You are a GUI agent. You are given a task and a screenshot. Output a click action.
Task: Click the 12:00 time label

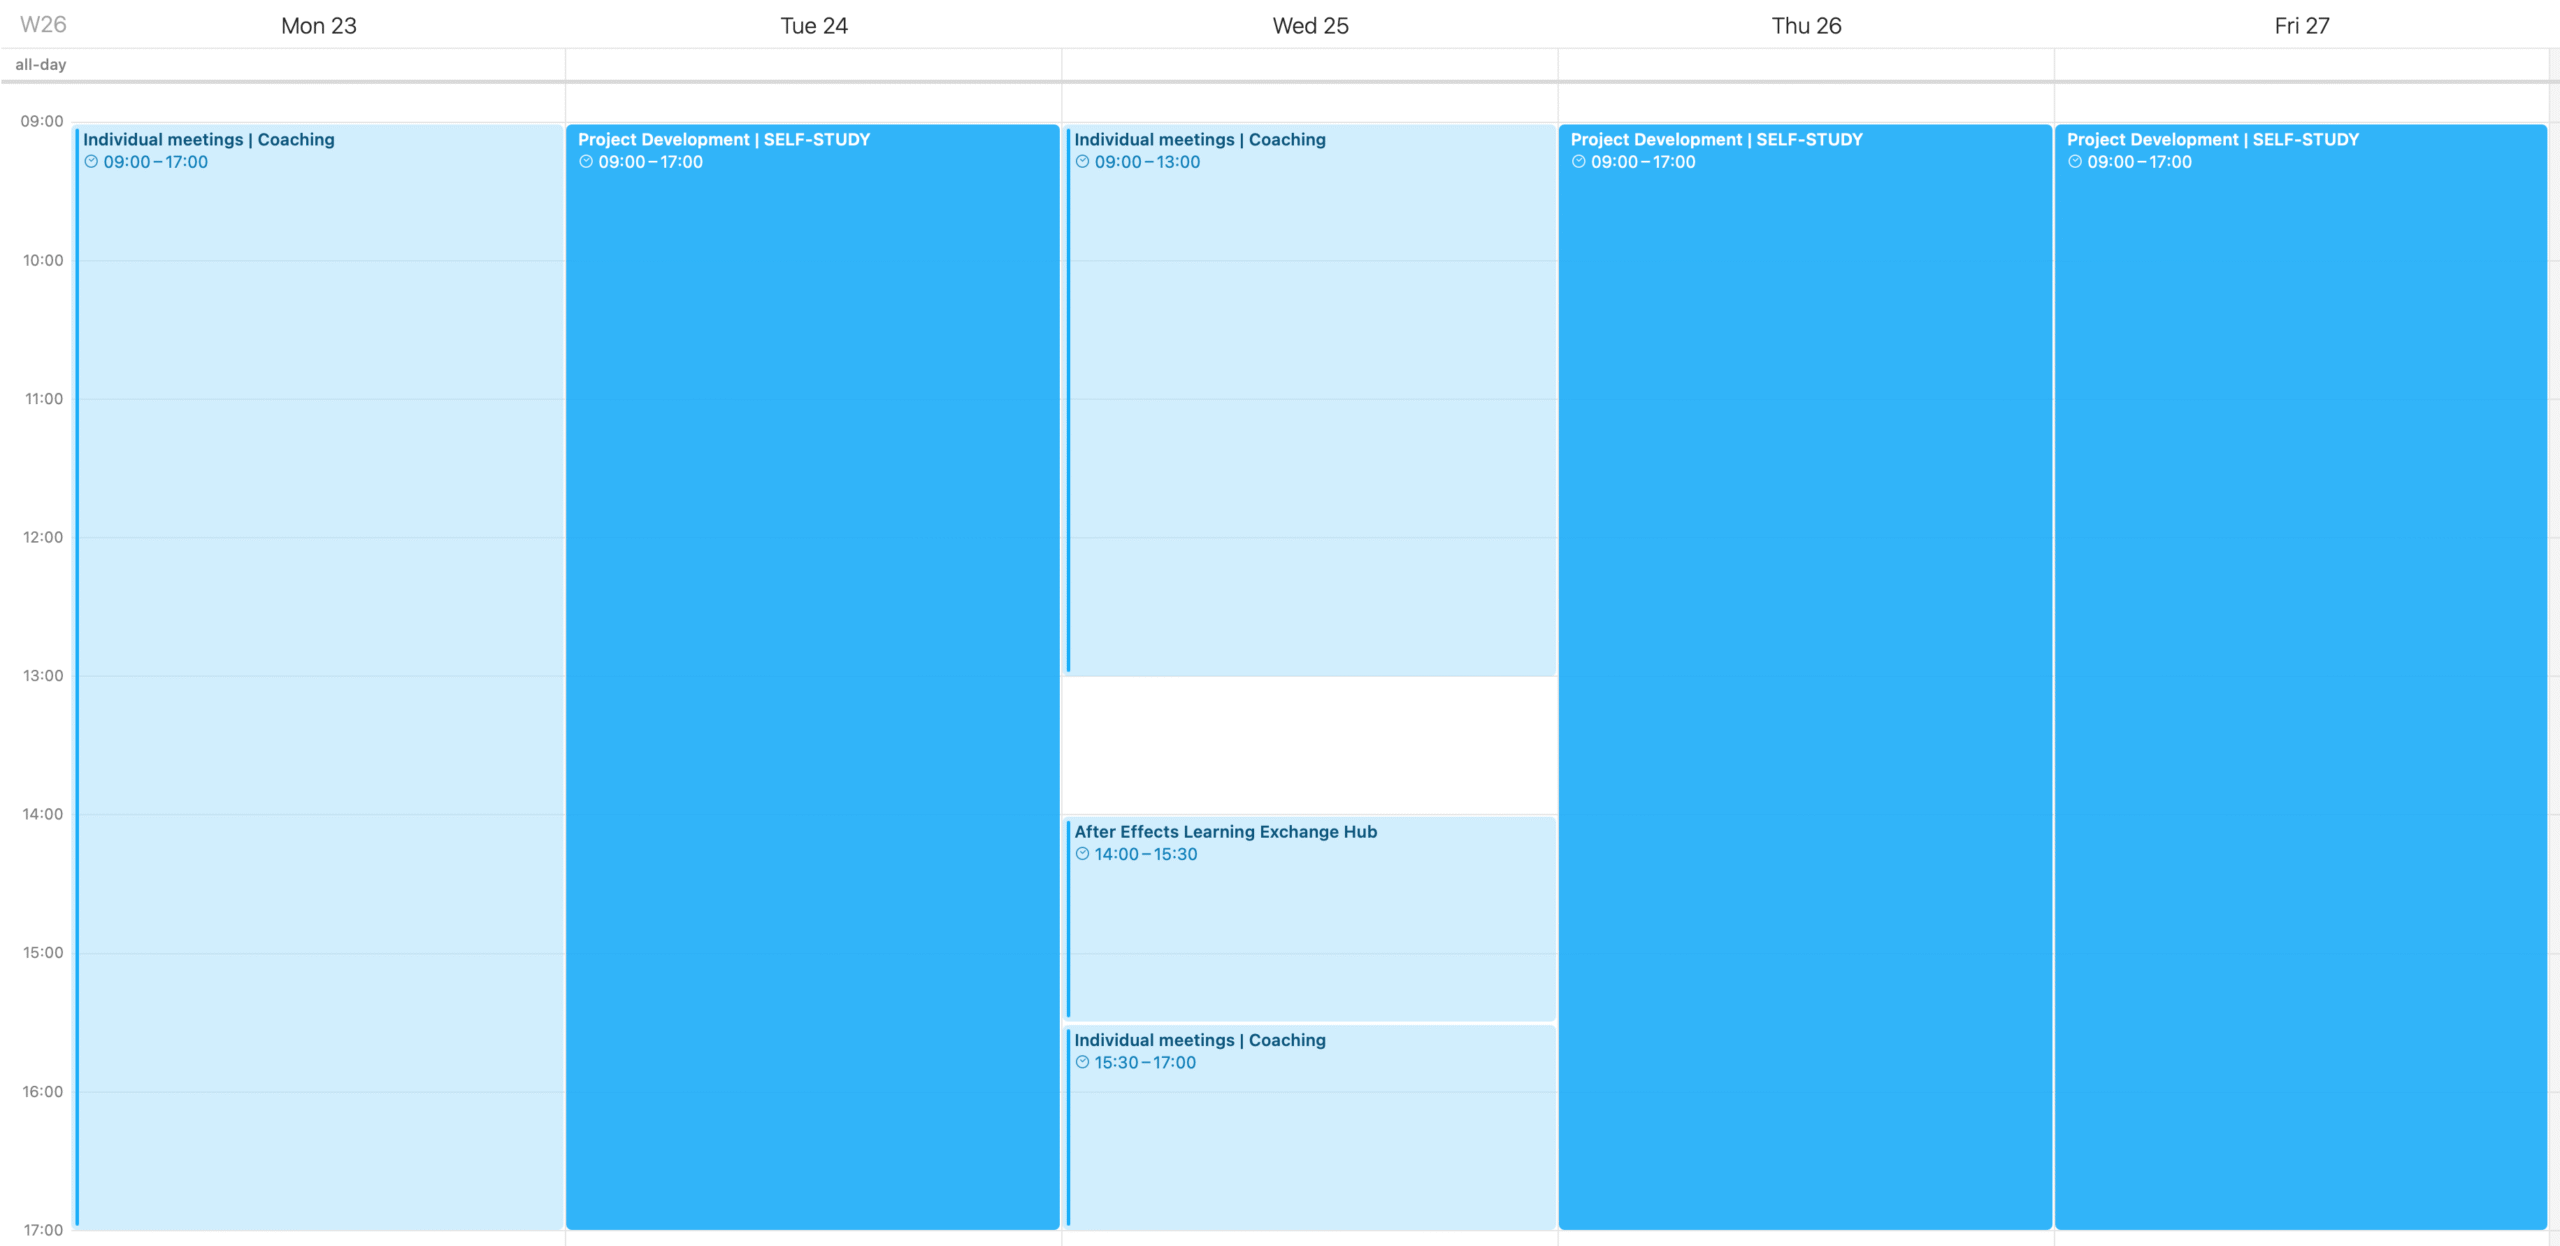coord(43,538)
